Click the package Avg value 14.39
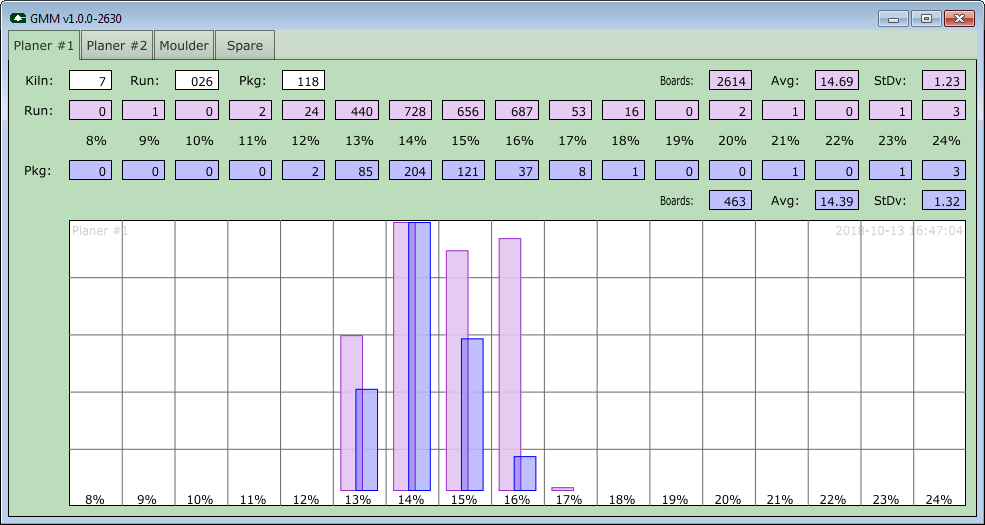 [x=837, y=200]
